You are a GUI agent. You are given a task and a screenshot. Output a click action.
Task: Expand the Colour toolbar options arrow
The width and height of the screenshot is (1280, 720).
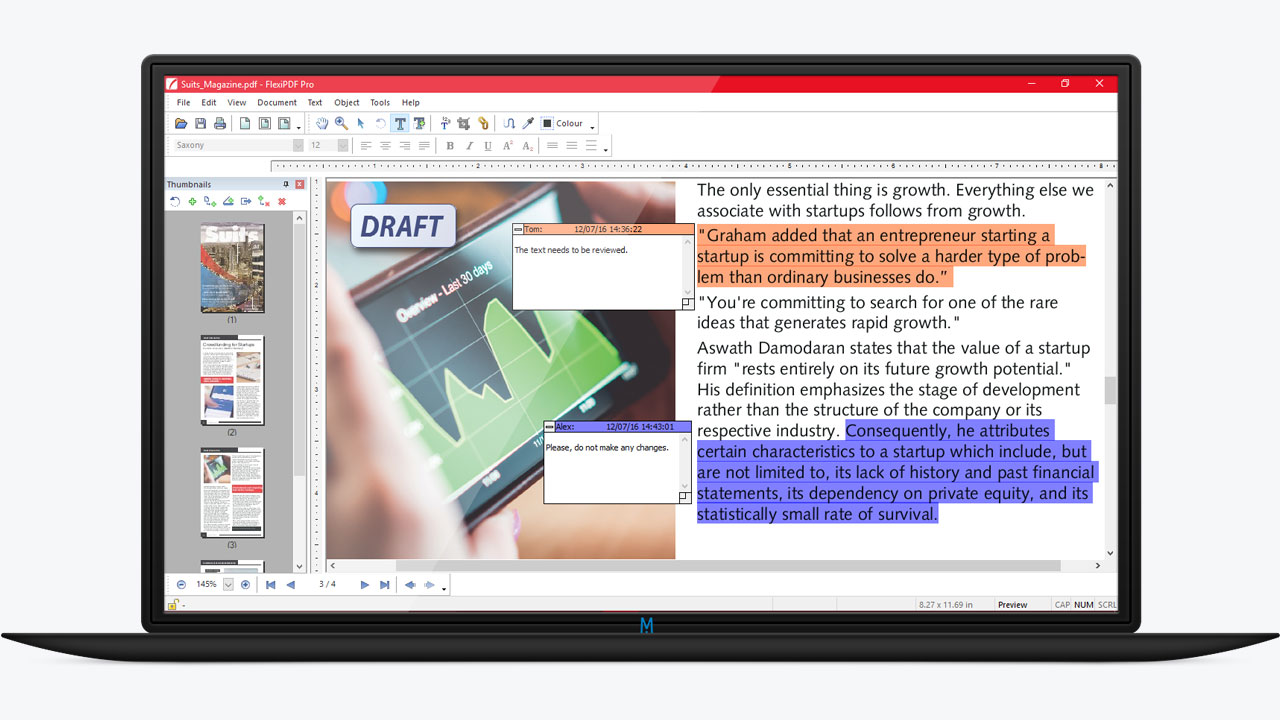click(592, 127)
